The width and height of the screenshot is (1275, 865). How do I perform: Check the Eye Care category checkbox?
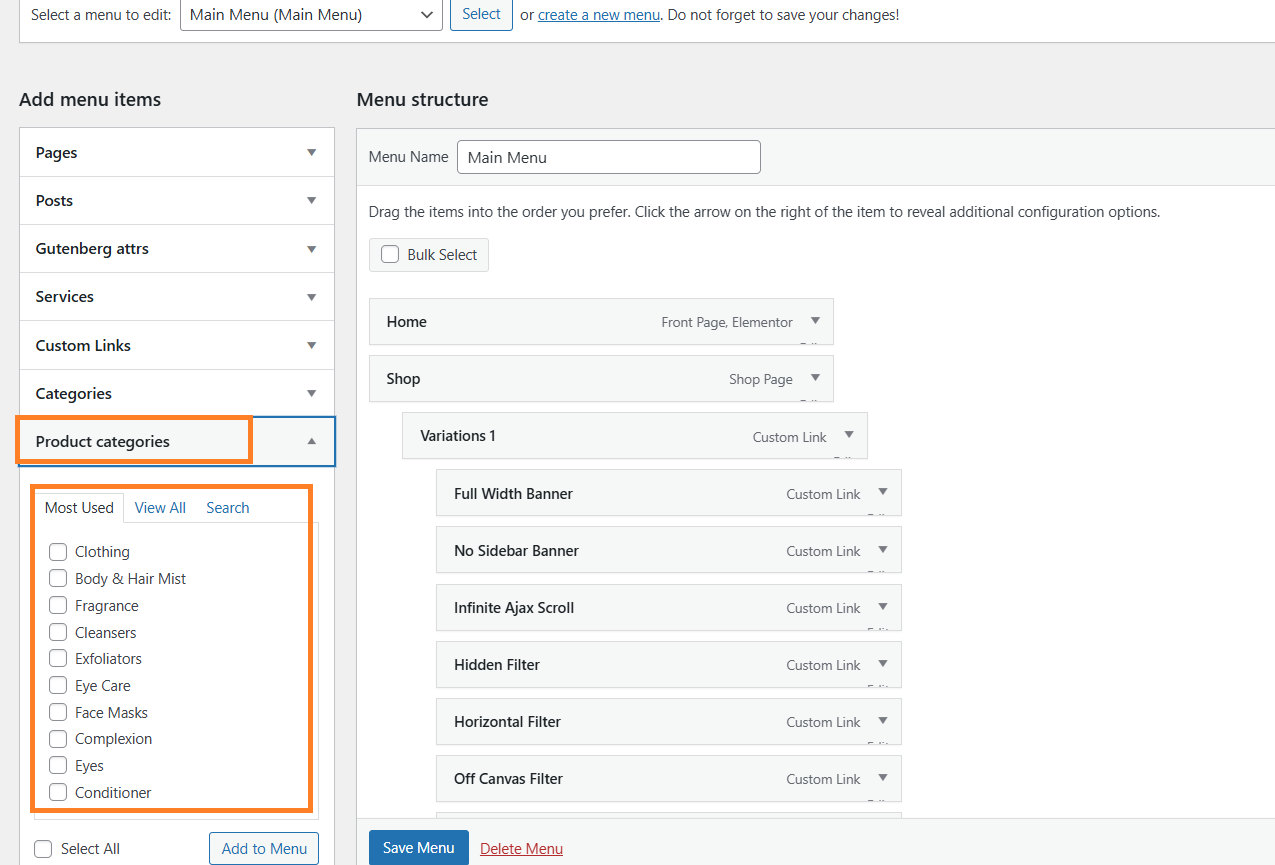[x=58, y=686]
